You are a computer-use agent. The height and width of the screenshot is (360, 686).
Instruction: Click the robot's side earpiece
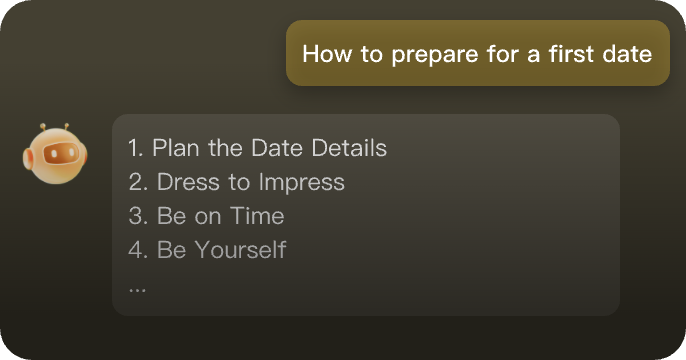[28, 158]
